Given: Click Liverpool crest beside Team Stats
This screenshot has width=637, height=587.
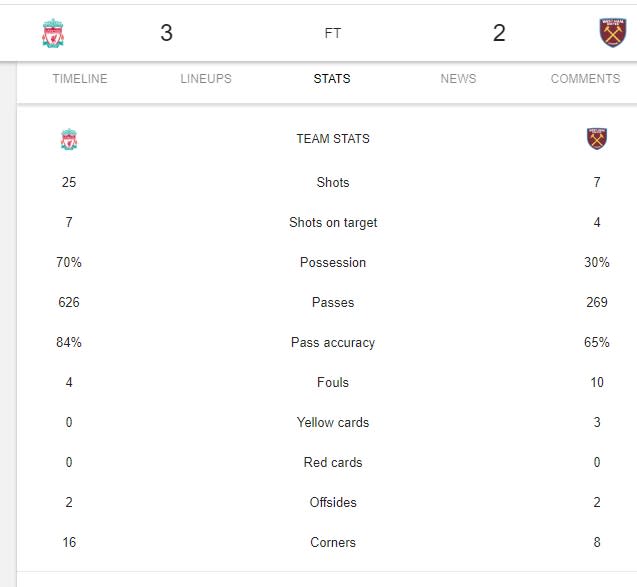Looking at the screenshot, I should point(69,139).
